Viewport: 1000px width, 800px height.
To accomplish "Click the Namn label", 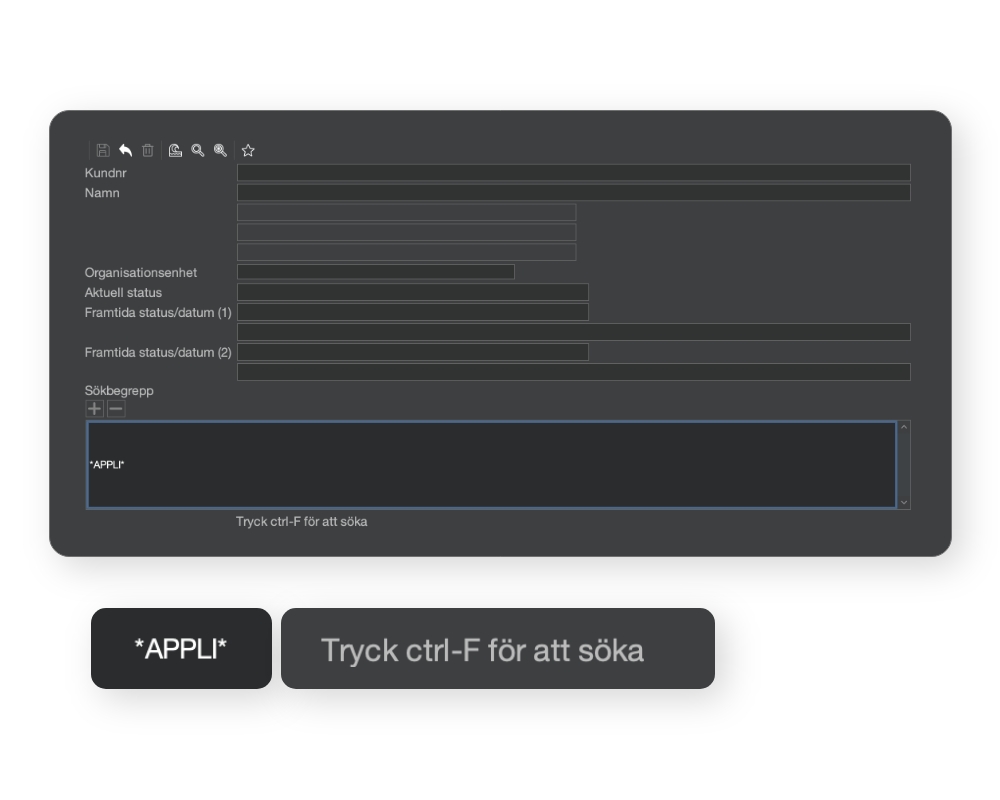I will pos(102,193).
